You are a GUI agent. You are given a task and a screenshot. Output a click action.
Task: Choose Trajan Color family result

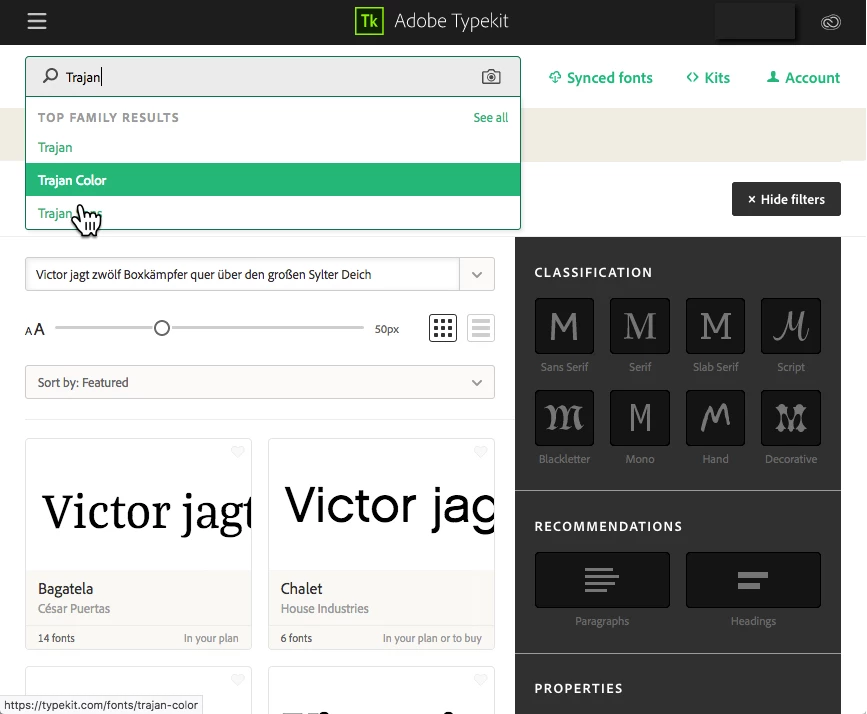coord(273,180)
